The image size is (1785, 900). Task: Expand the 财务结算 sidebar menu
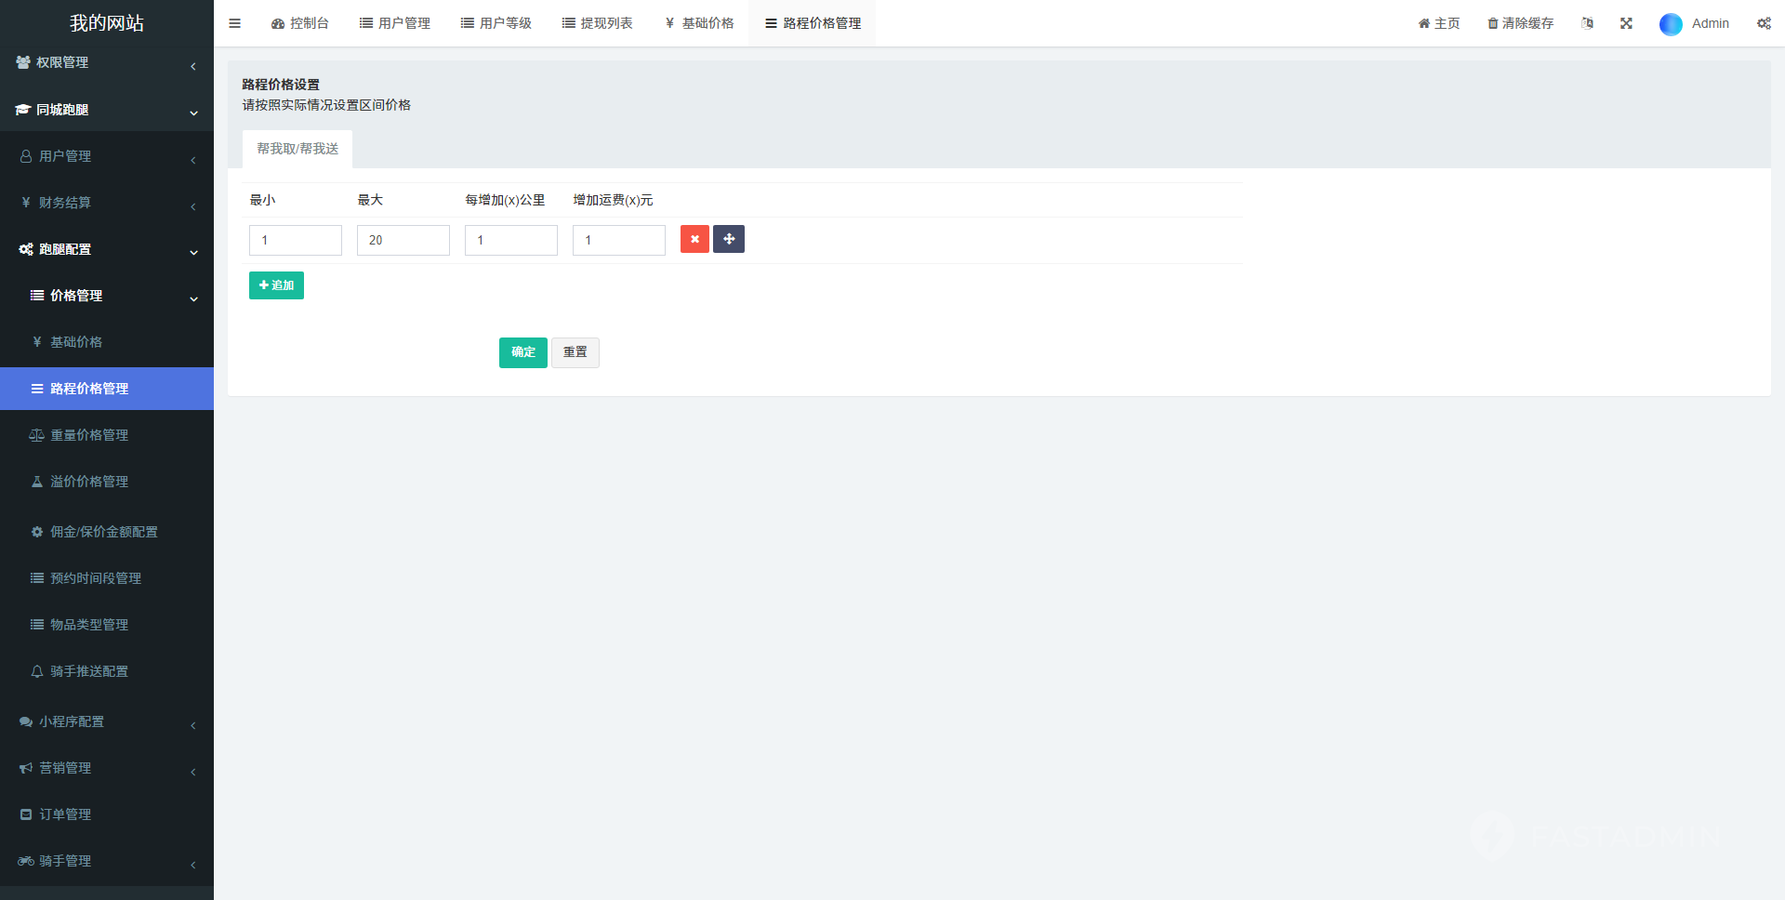(x=106, y=203)
